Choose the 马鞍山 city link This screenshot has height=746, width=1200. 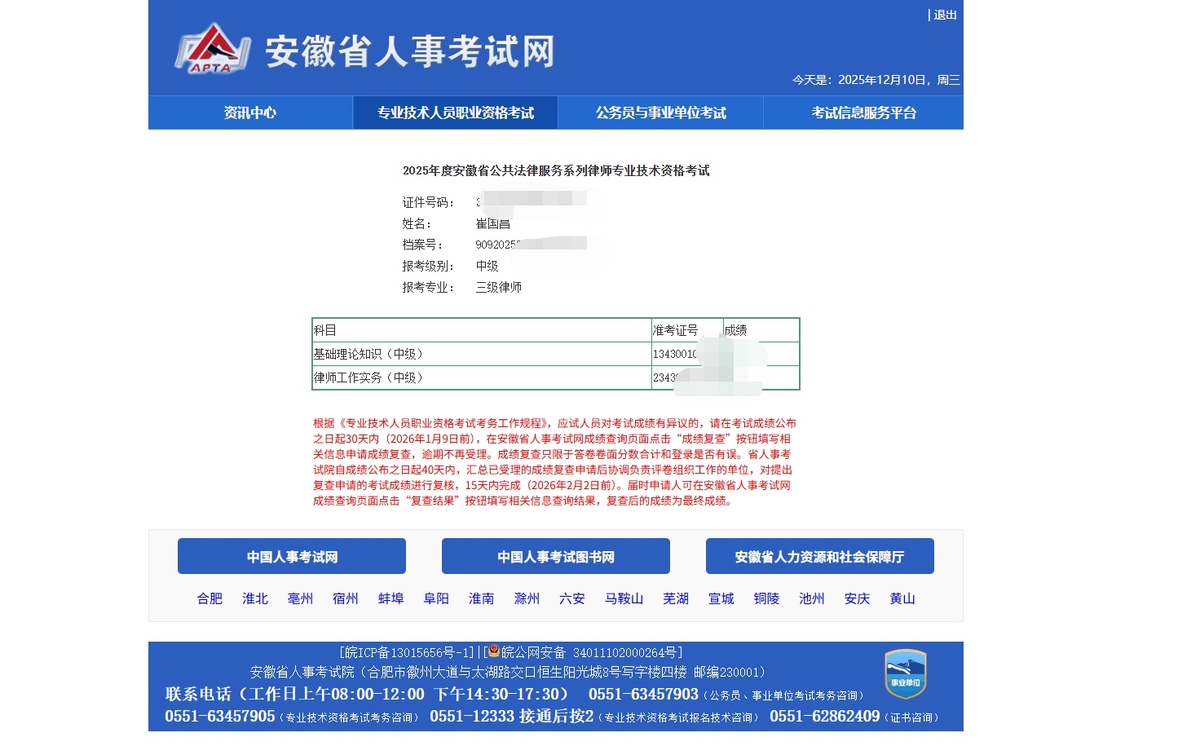[x=624, y=599]
